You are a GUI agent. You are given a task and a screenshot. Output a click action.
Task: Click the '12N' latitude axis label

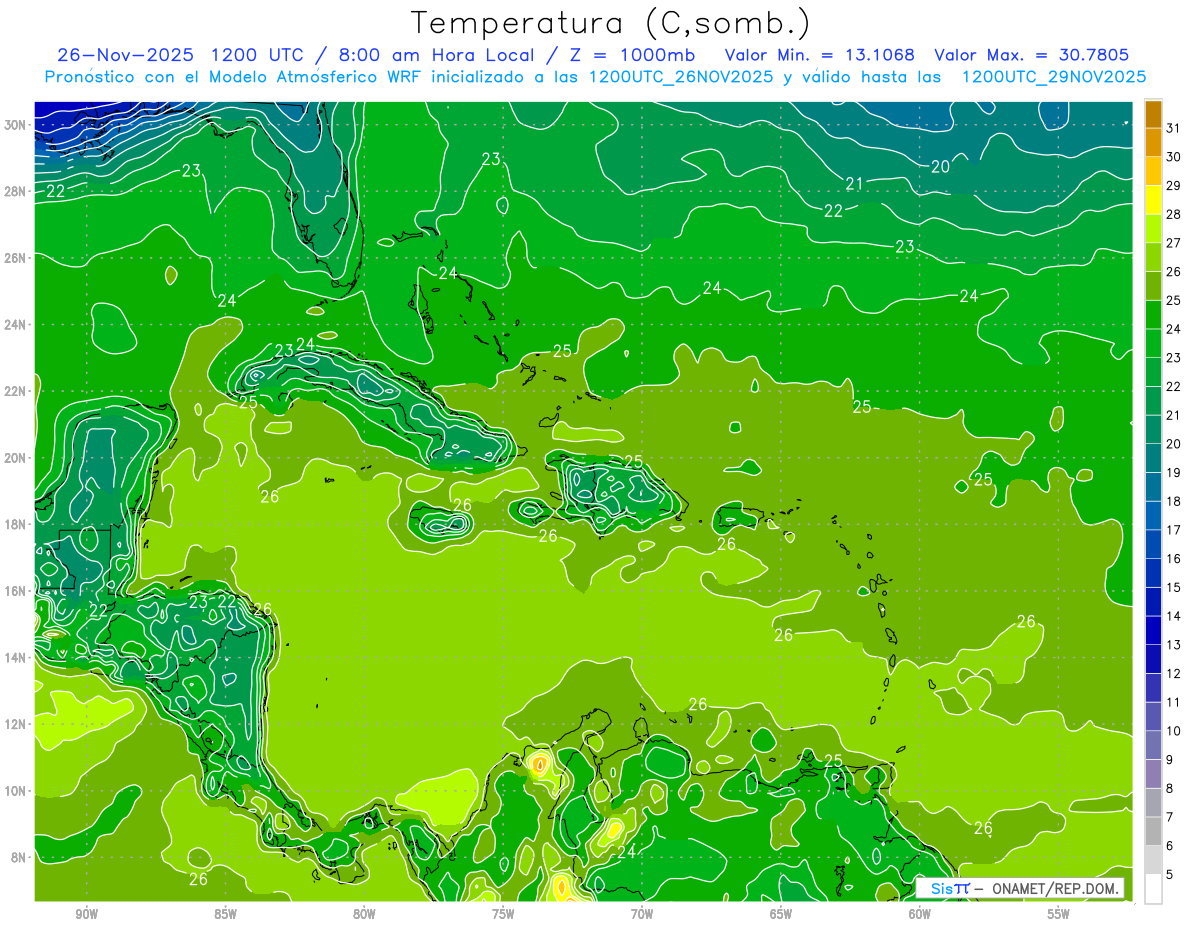pos(16,724)
